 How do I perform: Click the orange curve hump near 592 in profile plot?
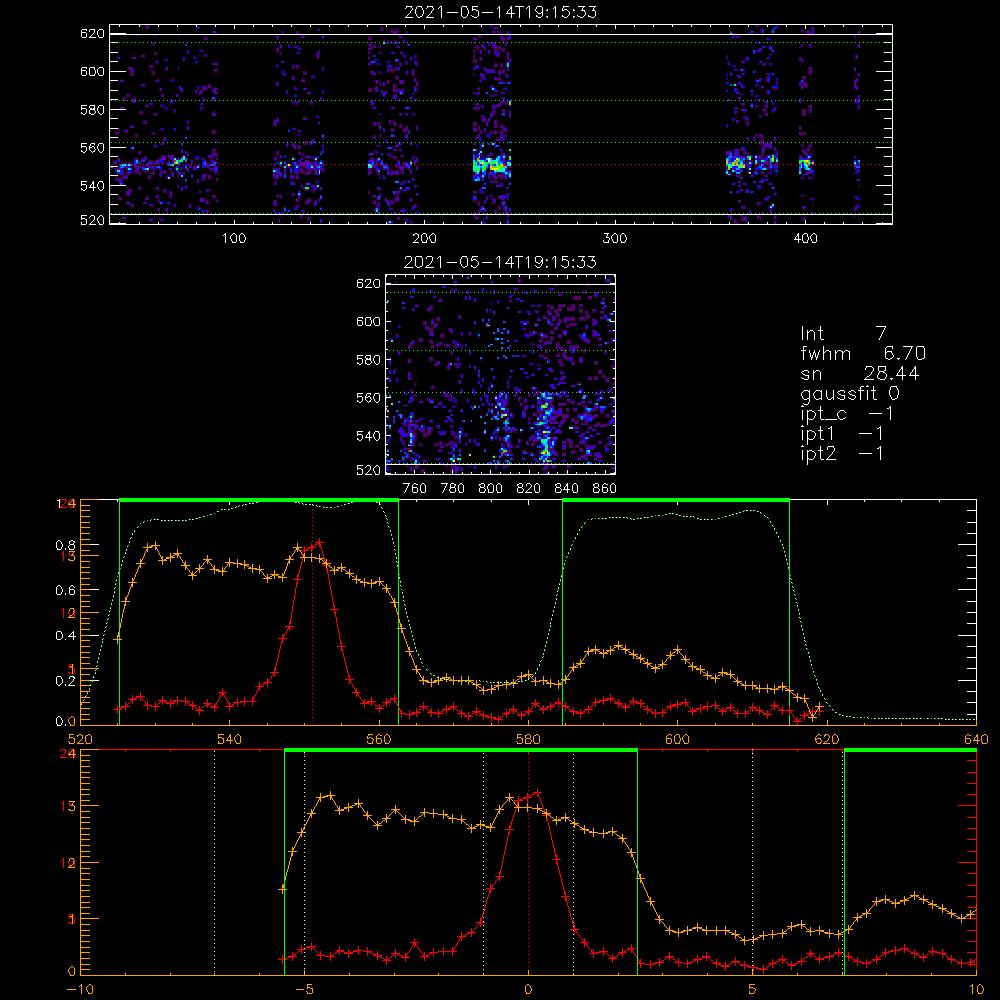pyautogui.click(x=617, y=647)
